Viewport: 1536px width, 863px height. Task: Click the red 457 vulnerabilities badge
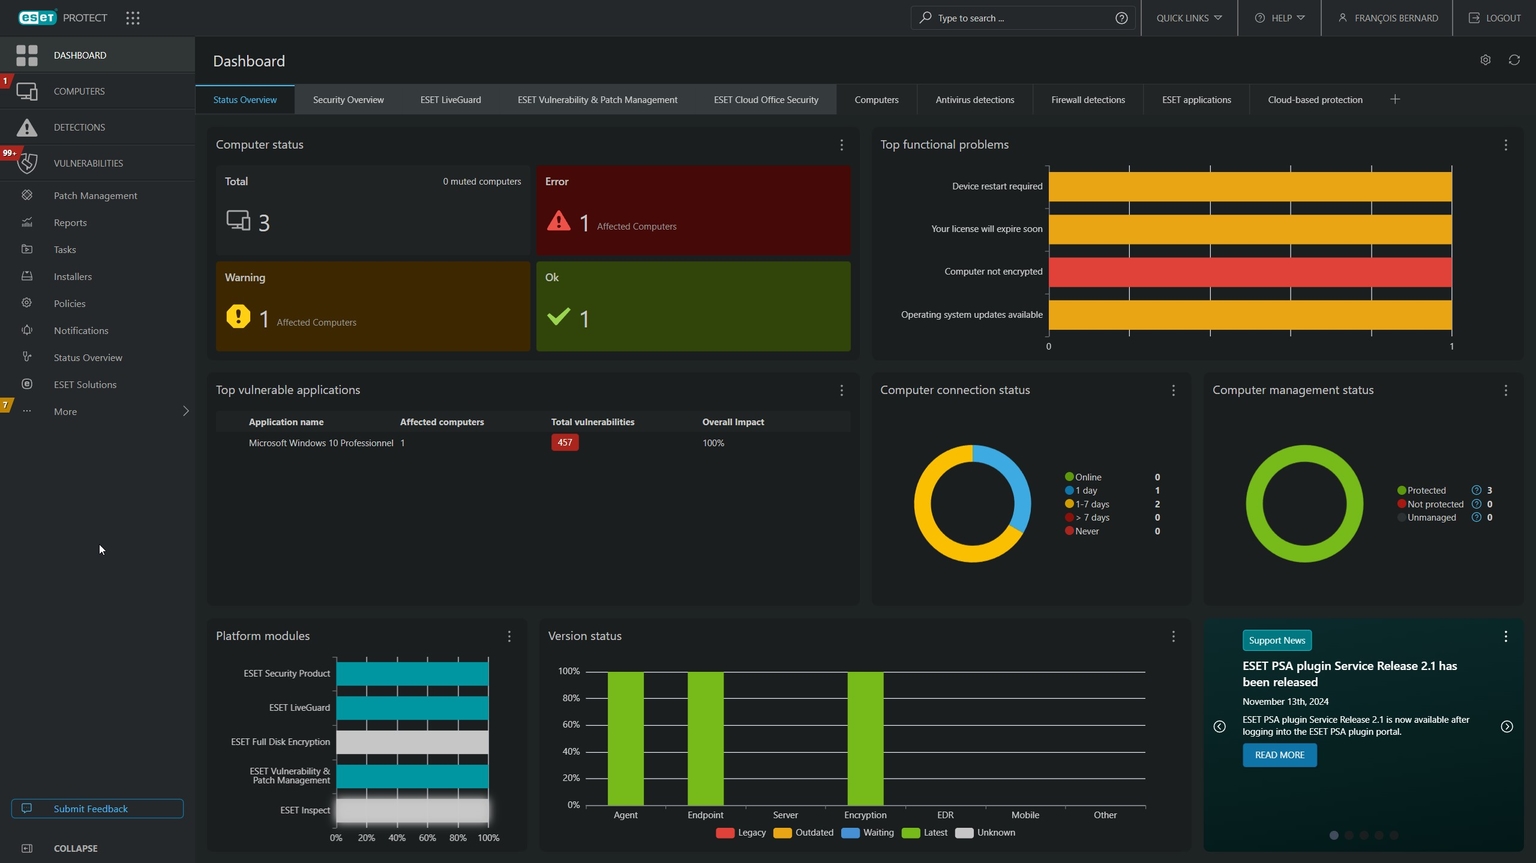tap(565, 443)
